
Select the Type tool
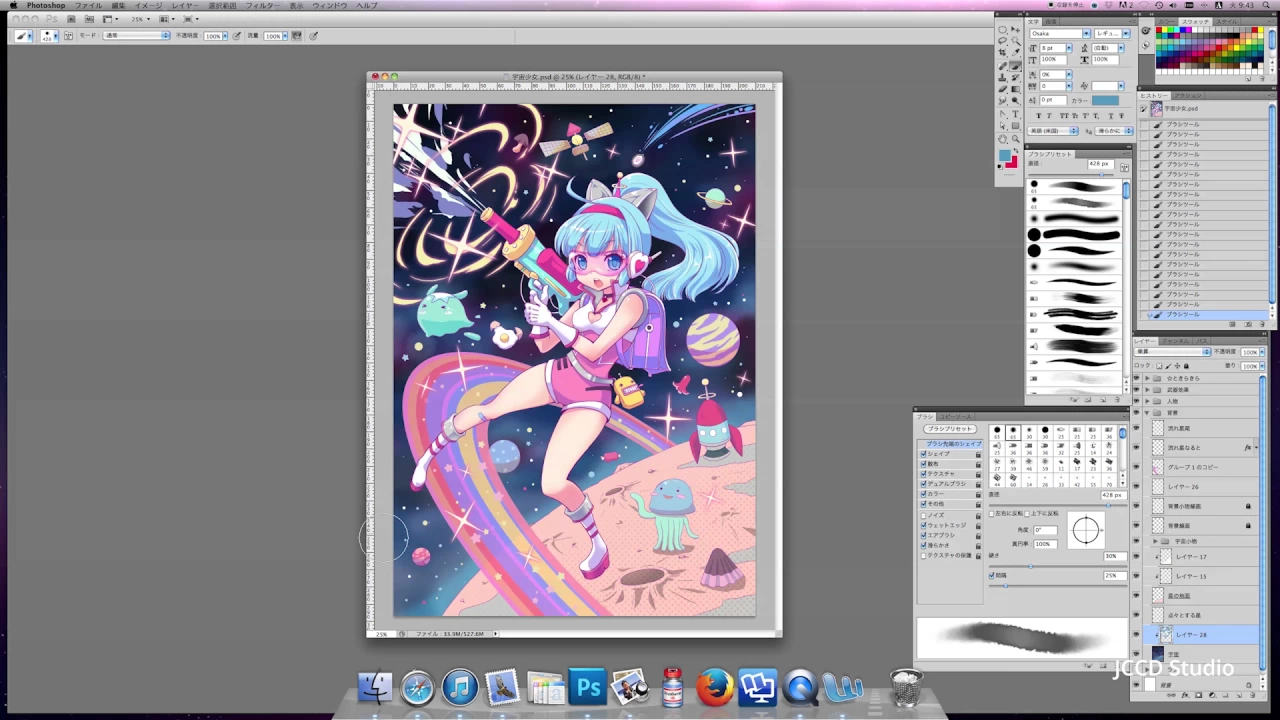[1016, 114]
